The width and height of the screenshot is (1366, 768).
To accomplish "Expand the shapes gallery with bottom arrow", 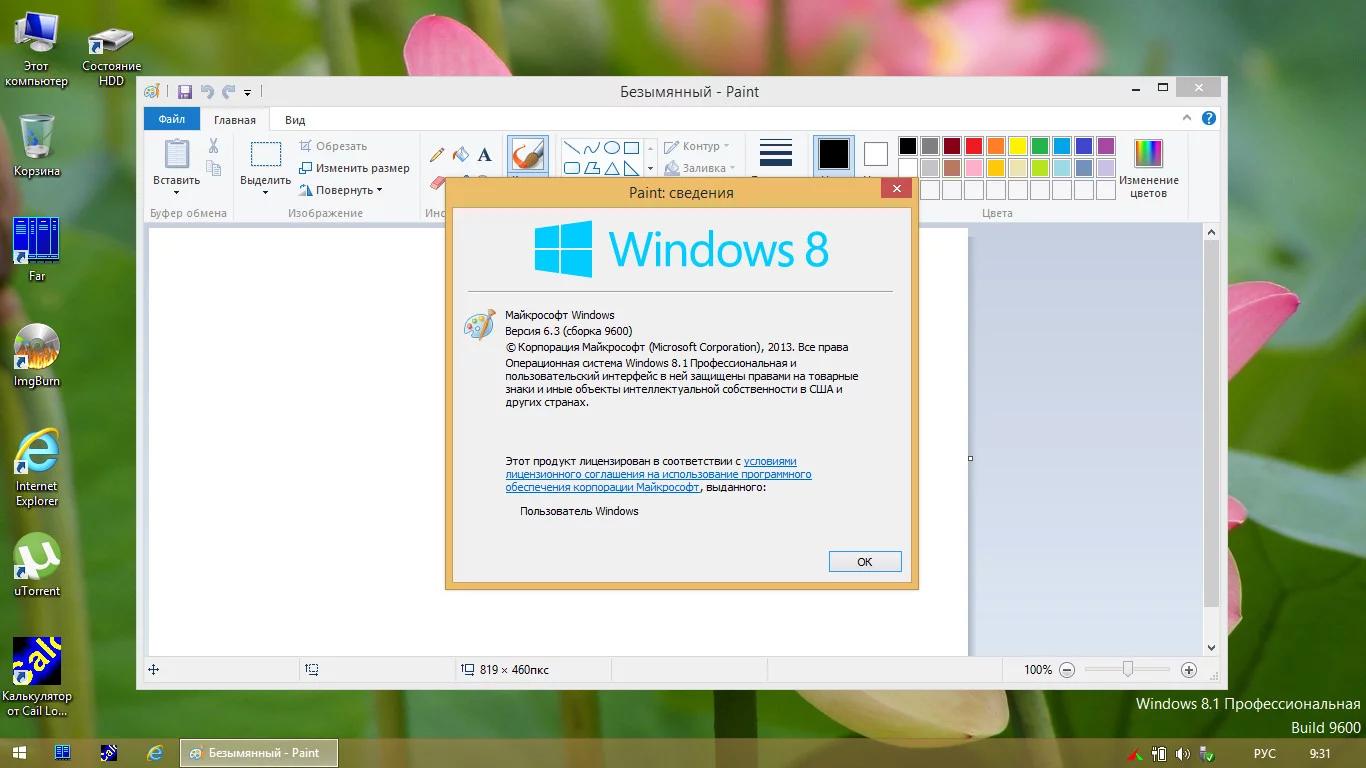I will (x=650, y=169).
